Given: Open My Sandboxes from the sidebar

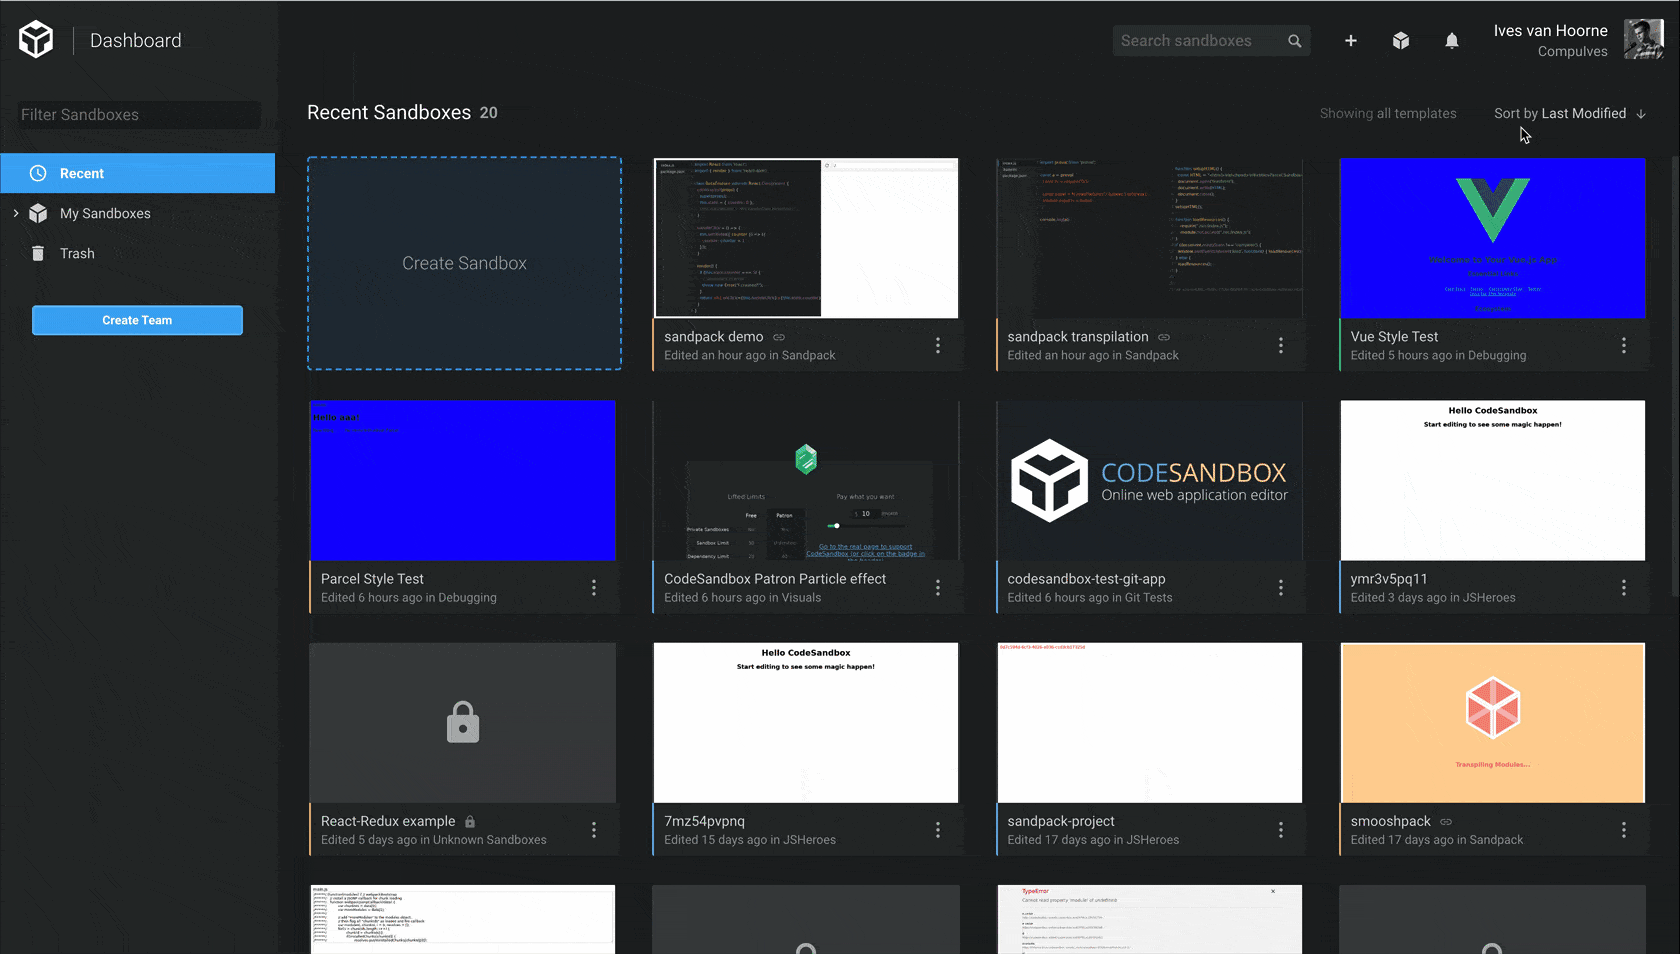Looking at the screenshot, I should 105,213.
